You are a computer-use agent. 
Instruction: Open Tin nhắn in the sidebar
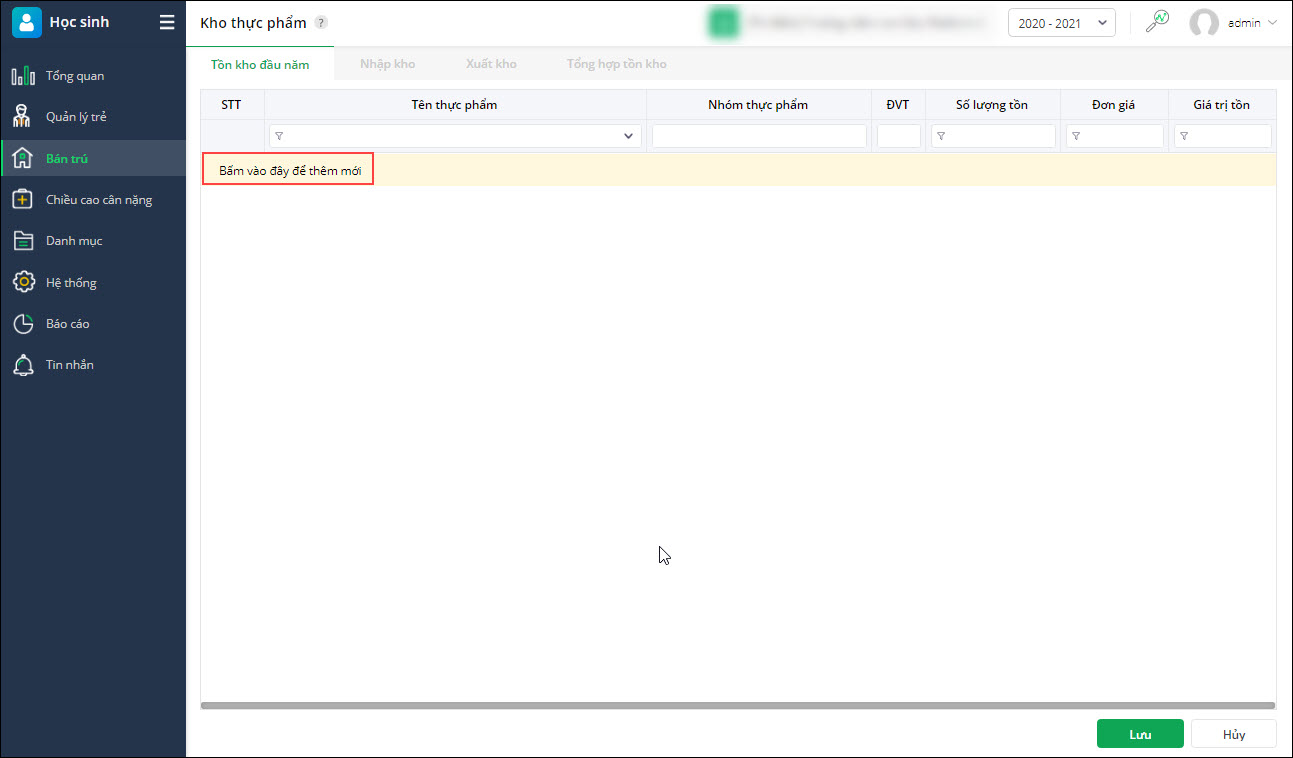tap(93, 365)
